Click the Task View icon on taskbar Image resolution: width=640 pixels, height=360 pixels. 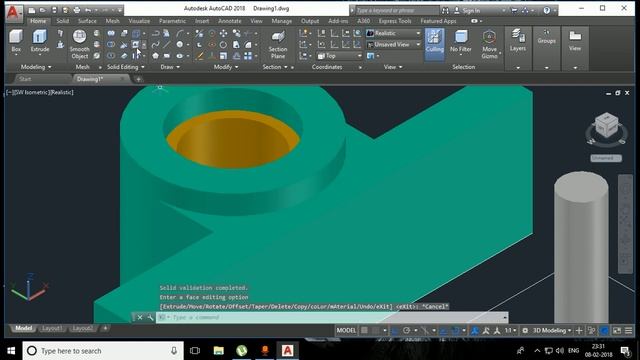tap(195, 351)
